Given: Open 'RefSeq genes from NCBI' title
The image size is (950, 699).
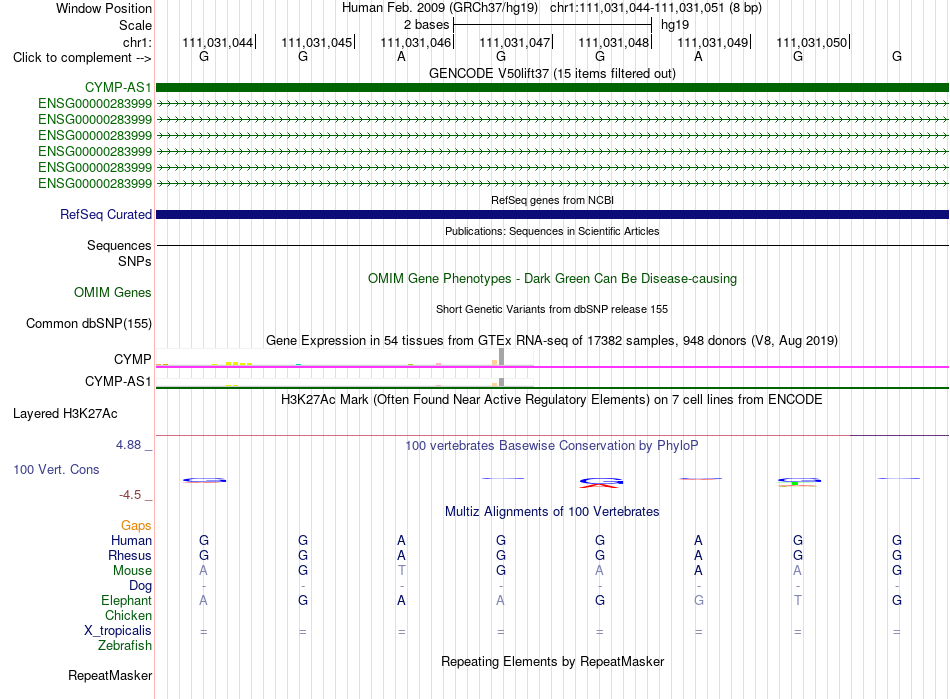Looking at the screenshot, I should pyautogui.click(x=552, y=200).
